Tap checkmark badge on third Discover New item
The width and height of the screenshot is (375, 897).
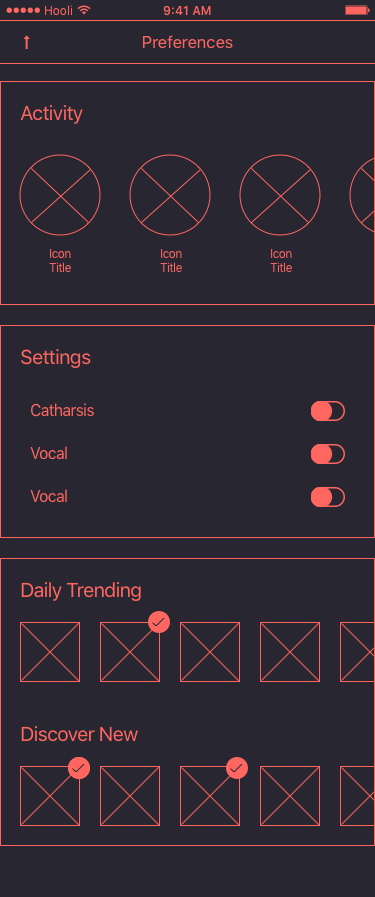click(237, 768)
